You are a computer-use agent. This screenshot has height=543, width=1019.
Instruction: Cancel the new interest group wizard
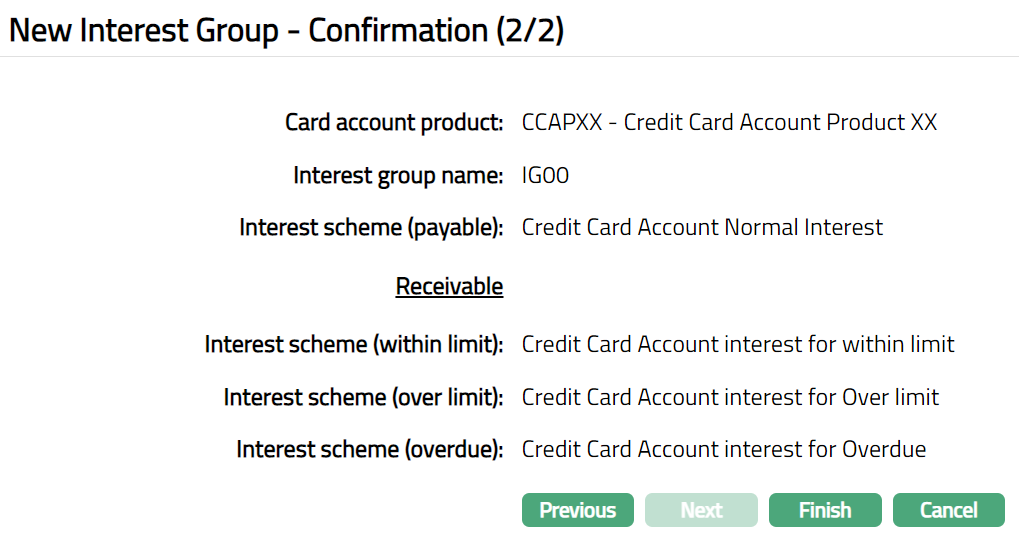948,510
